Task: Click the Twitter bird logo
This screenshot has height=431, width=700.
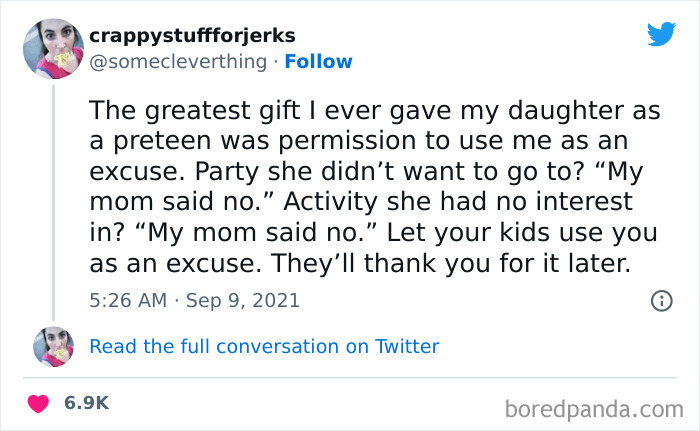Action: pyautogui.click(x=661, y=34)
